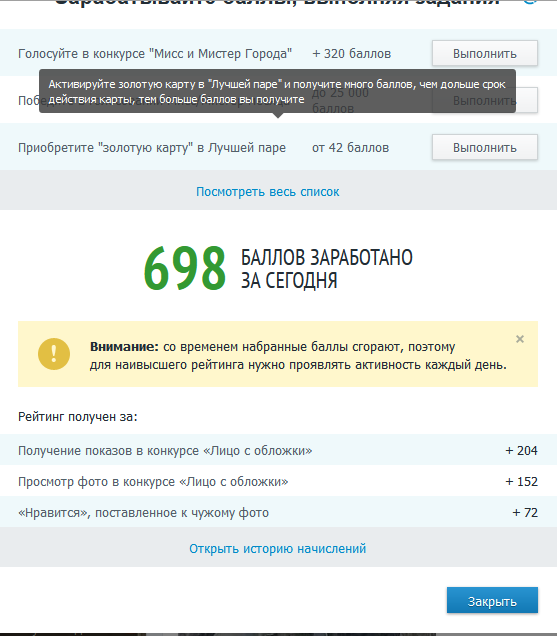Click the green 698 points number

pyautogui.click(x=185, y=269)
